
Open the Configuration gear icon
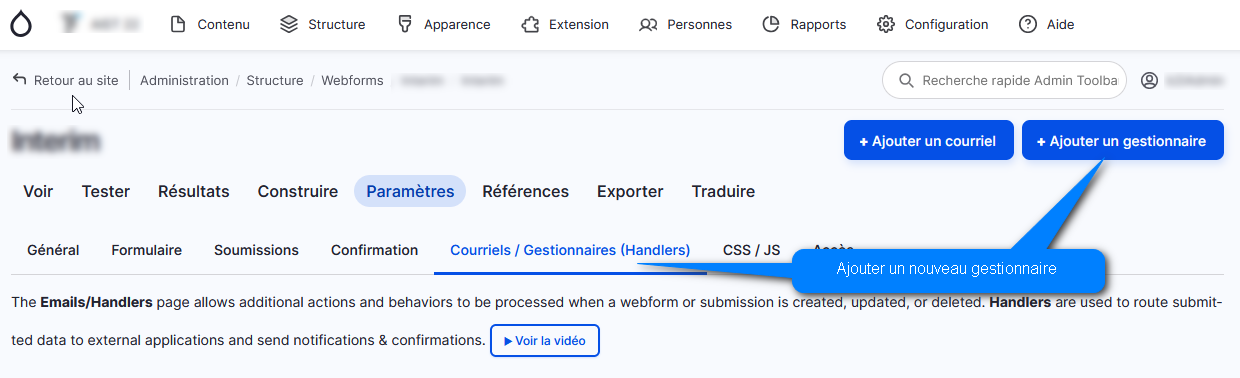pos(885,24)
